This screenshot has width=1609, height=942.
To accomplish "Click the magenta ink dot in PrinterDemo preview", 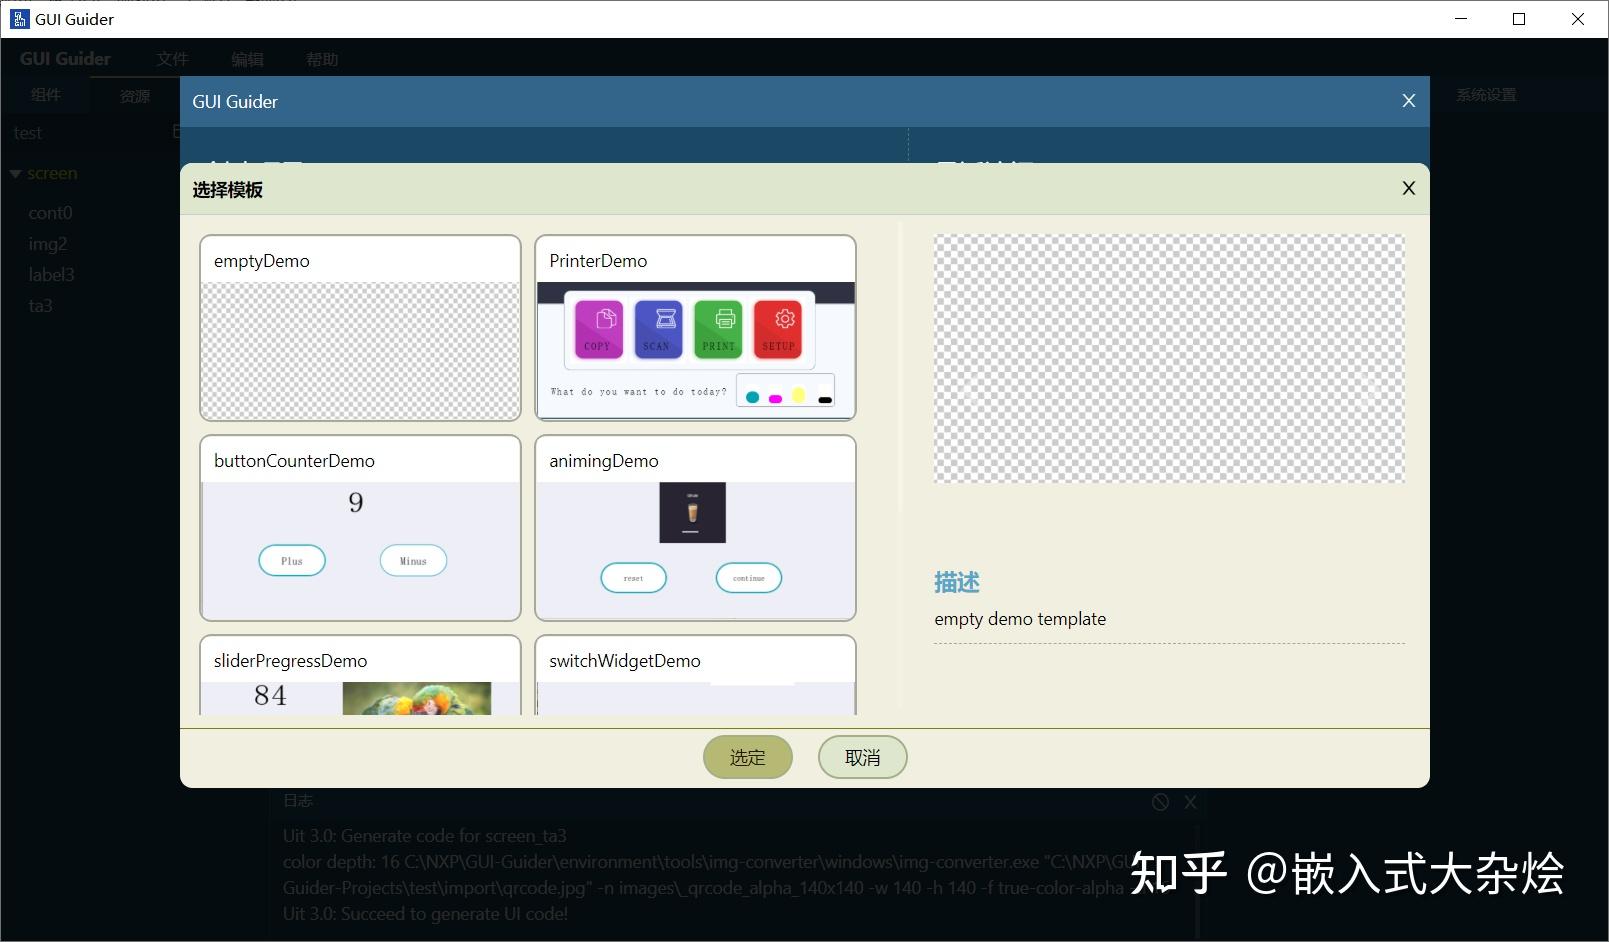I will point(773,397).
